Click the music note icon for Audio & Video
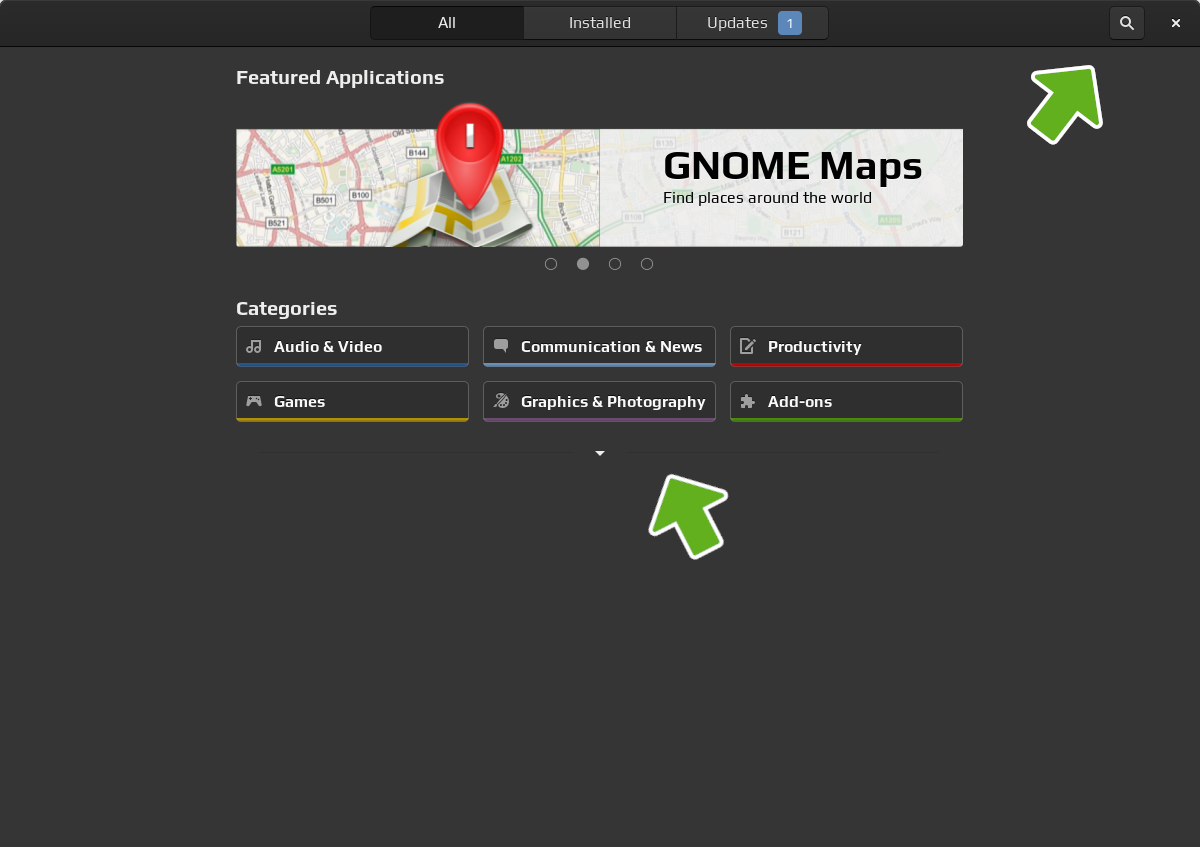This screenshot has width=1200, height=847. [x=254, y=347]
